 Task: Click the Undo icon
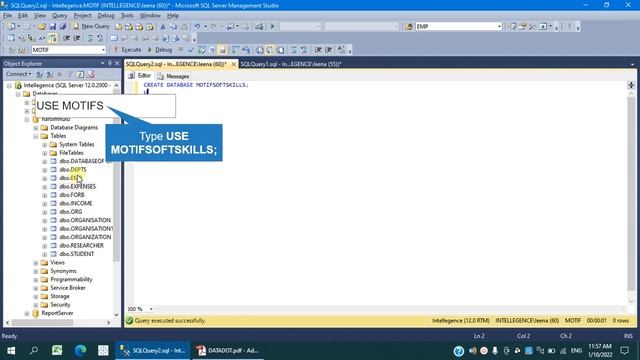click(198, 27)
